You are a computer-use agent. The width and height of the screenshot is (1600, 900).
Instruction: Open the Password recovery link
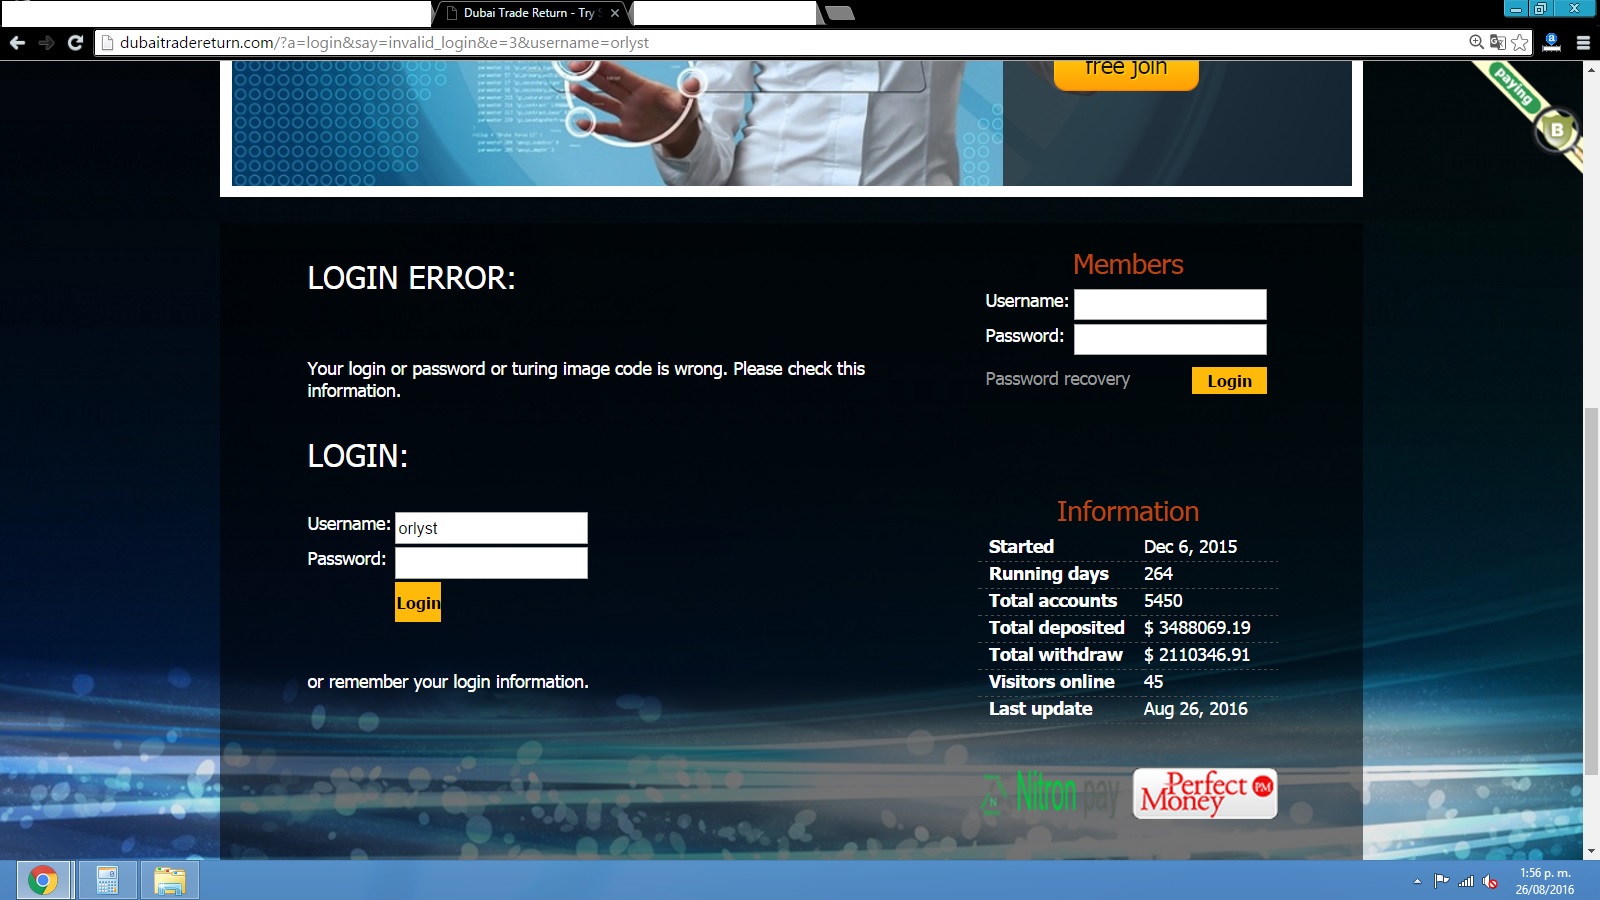tap(1057, 379)
